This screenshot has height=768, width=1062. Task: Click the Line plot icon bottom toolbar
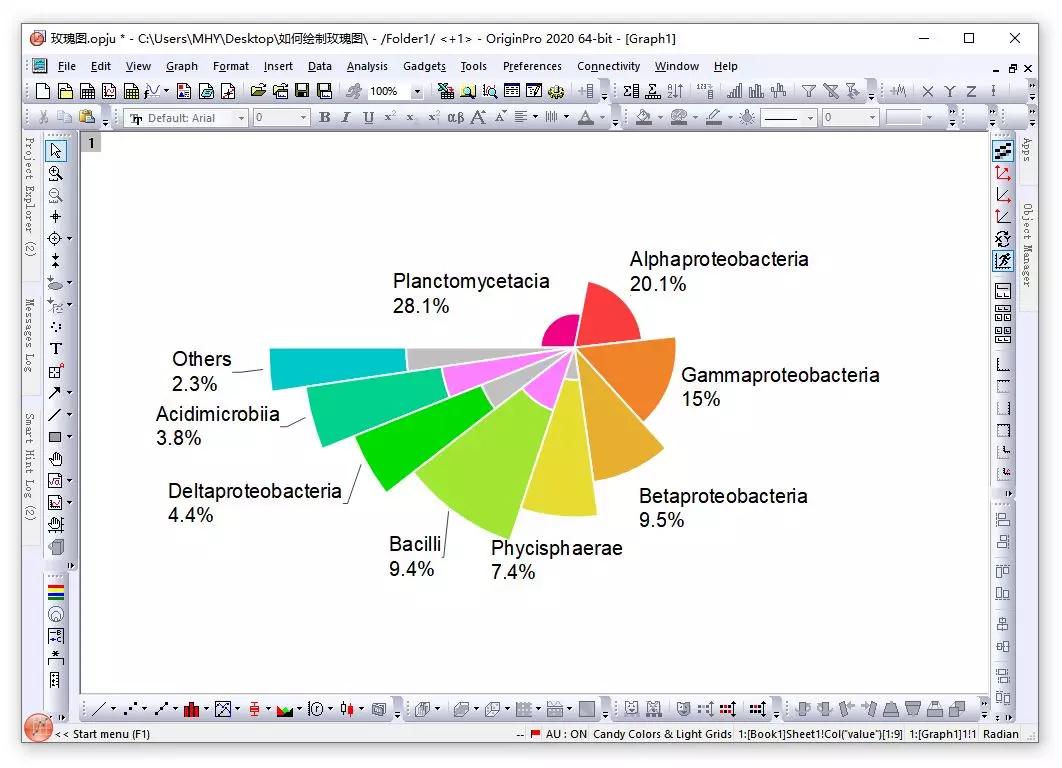click(99, 709)
